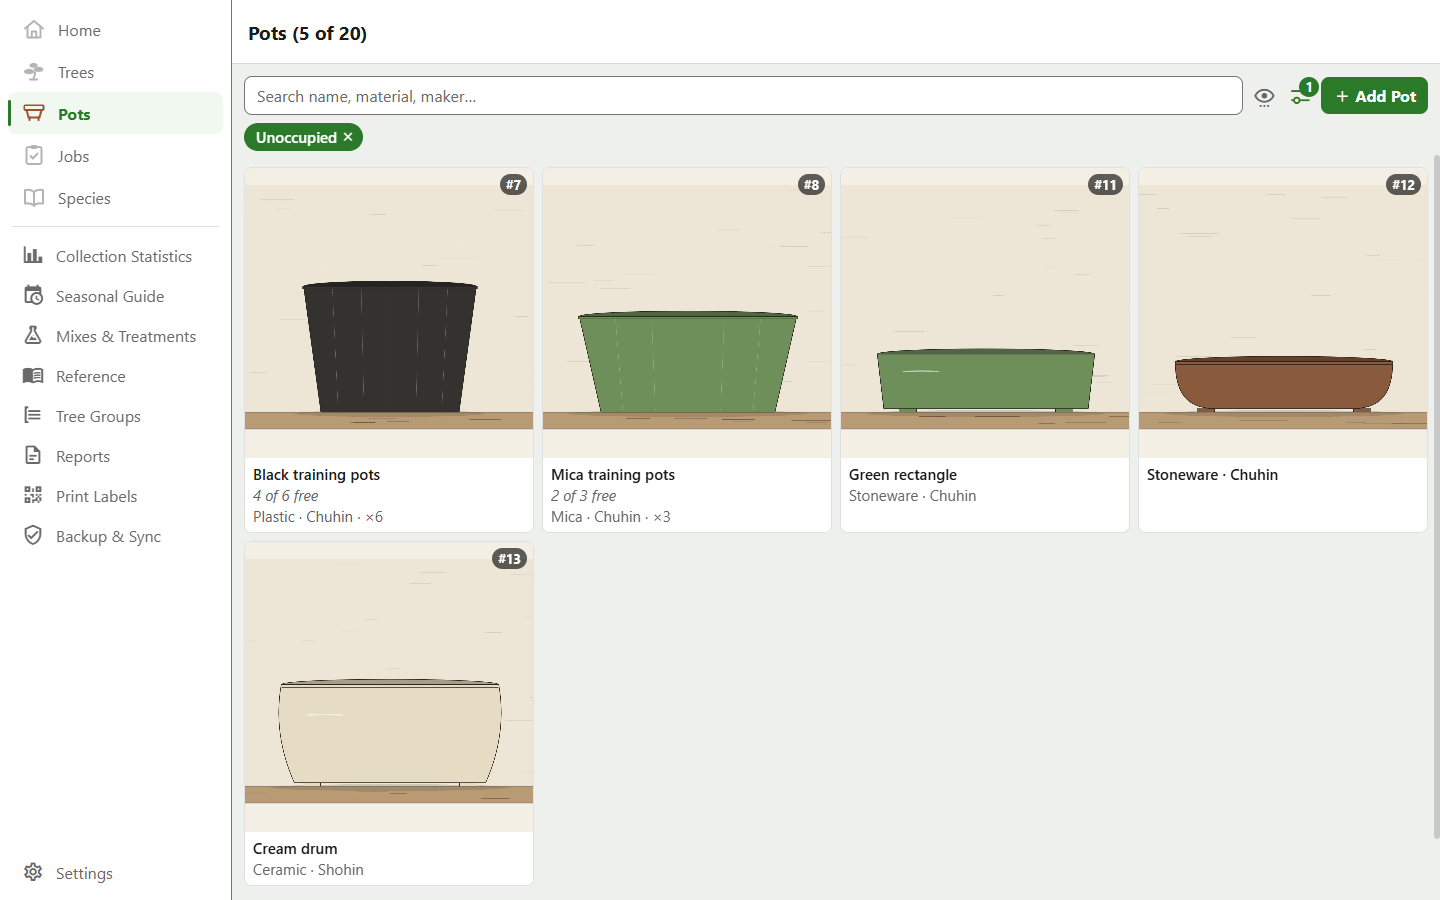This screenshot has height=900, width=1440.
Task: Open the pot #12 brown stoneware thumbnail
Action: (1283, 313)
